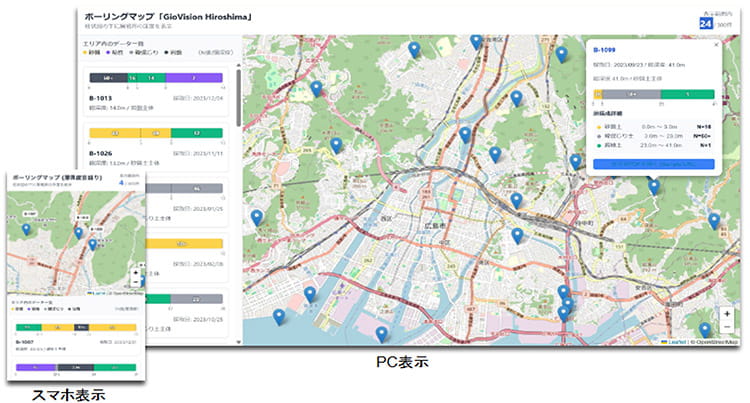Open the B-1087 card in the smartphone view
The image size is (750, 403).
tap(77, 338)
